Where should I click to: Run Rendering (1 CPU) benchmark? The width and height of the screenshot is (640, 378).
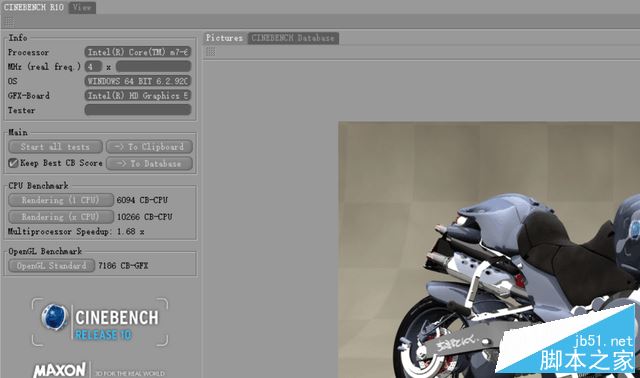tap(61, 200)
